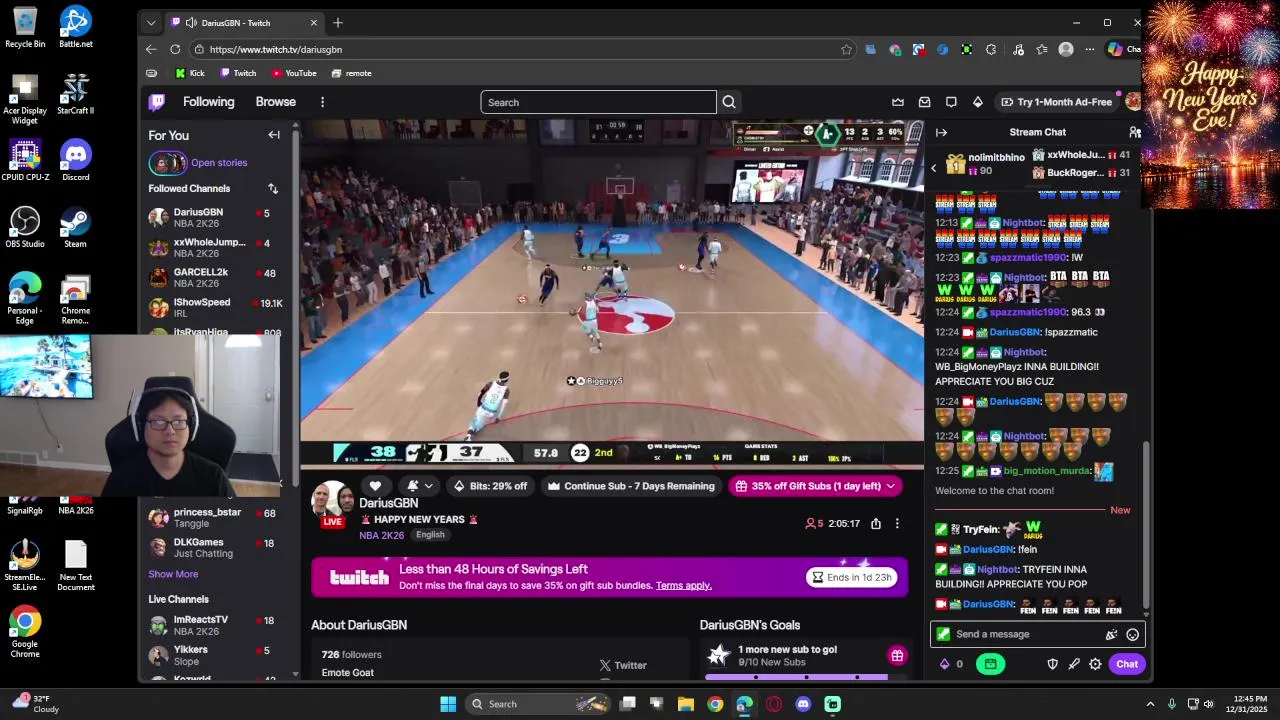Open the Terms apply link
The image size is (1280, 720).
[684, 585]
